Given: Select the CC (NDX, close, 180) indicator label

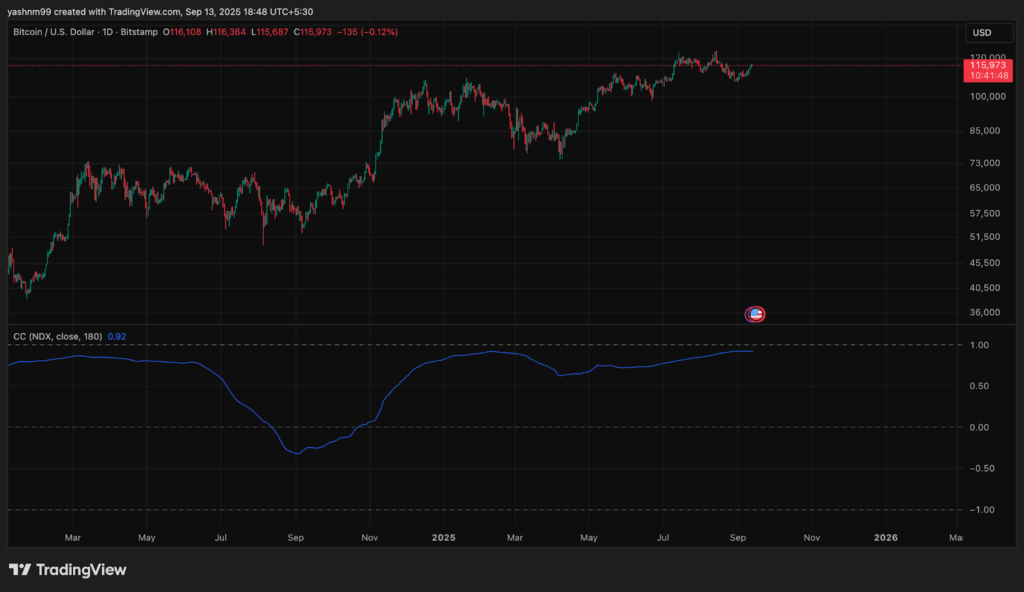Looking at the screenshot, I should tap(55, 337).
